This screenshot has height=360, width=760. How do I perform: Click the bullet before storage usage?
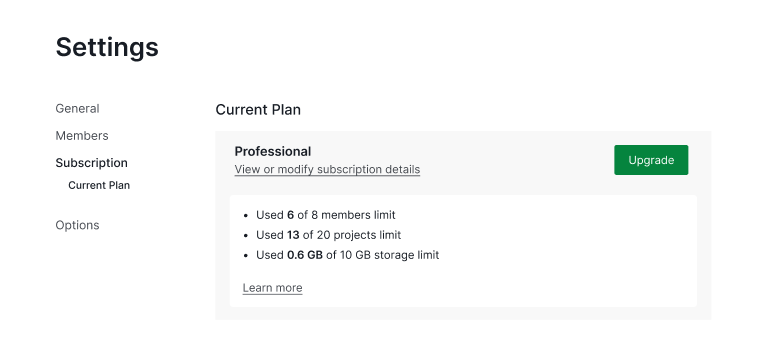tap(246, 255)
